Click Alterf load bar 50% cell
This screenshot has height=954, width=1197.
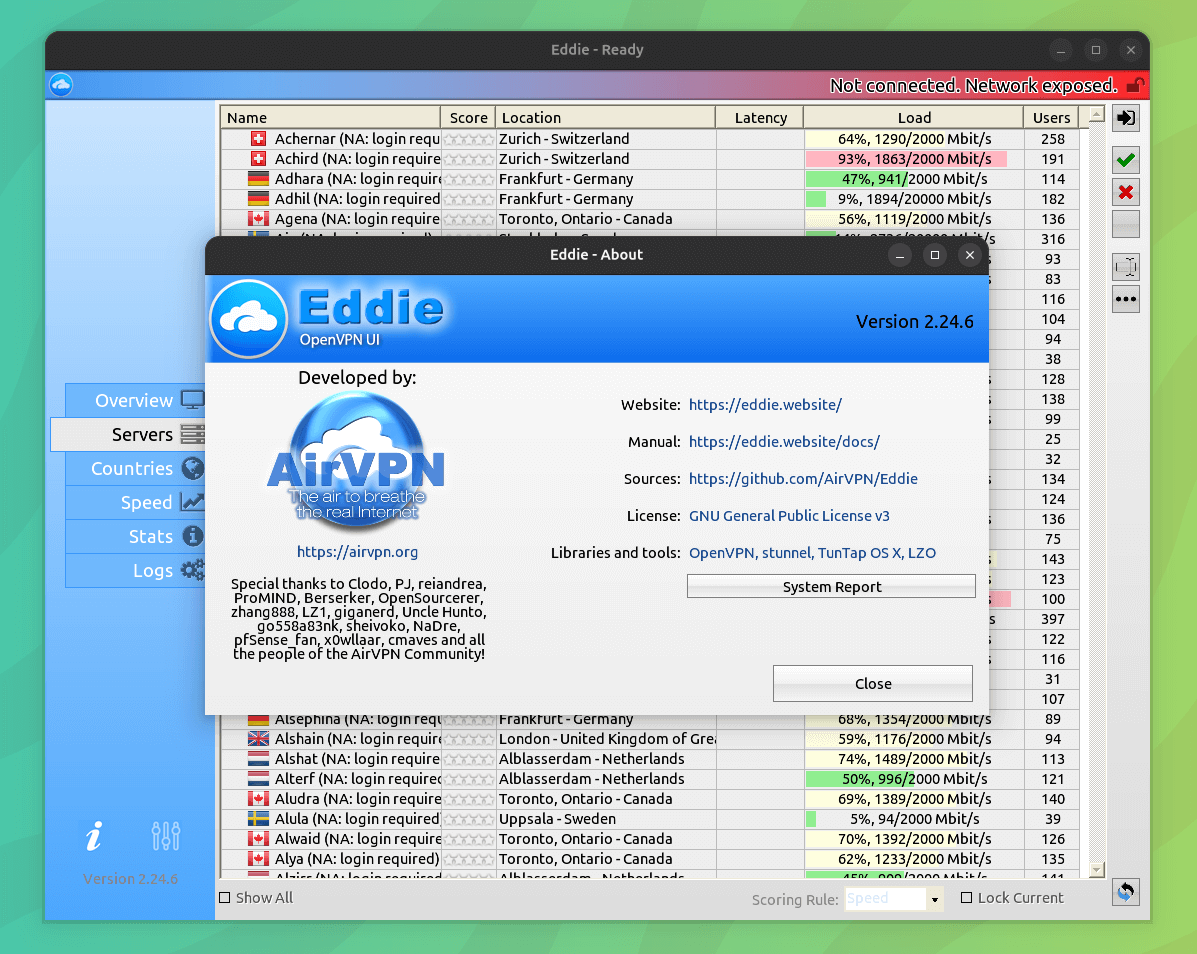[x=914, y=779]
